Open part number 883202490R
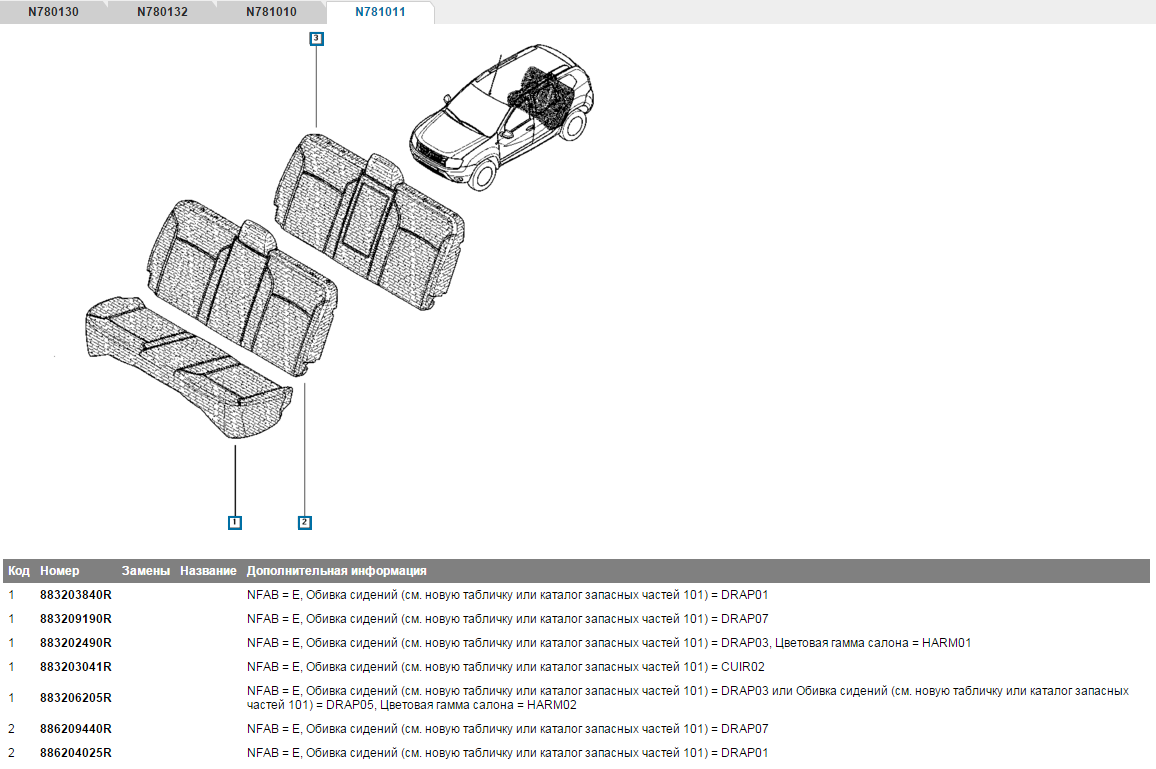This screenshot has width=1156, height=769. coord(75,643)
